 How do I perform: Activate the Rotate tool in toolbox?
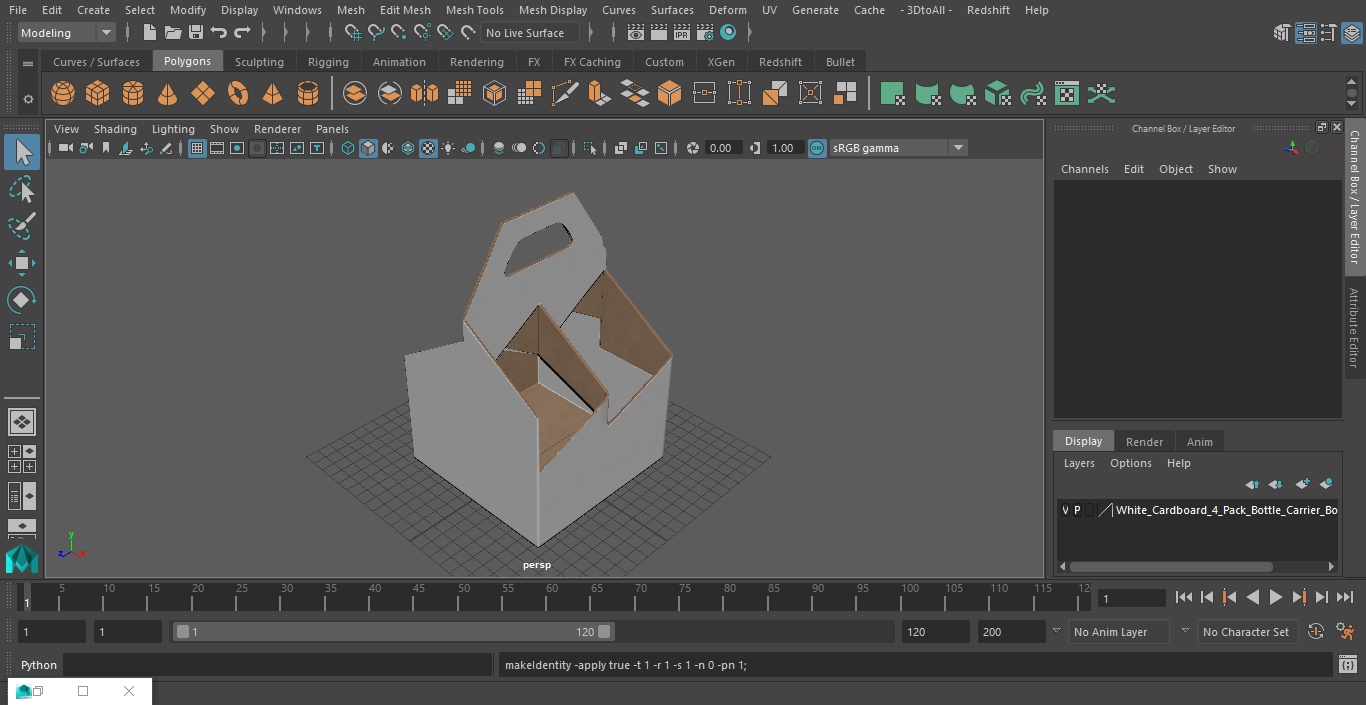click(x=22, y=300)
